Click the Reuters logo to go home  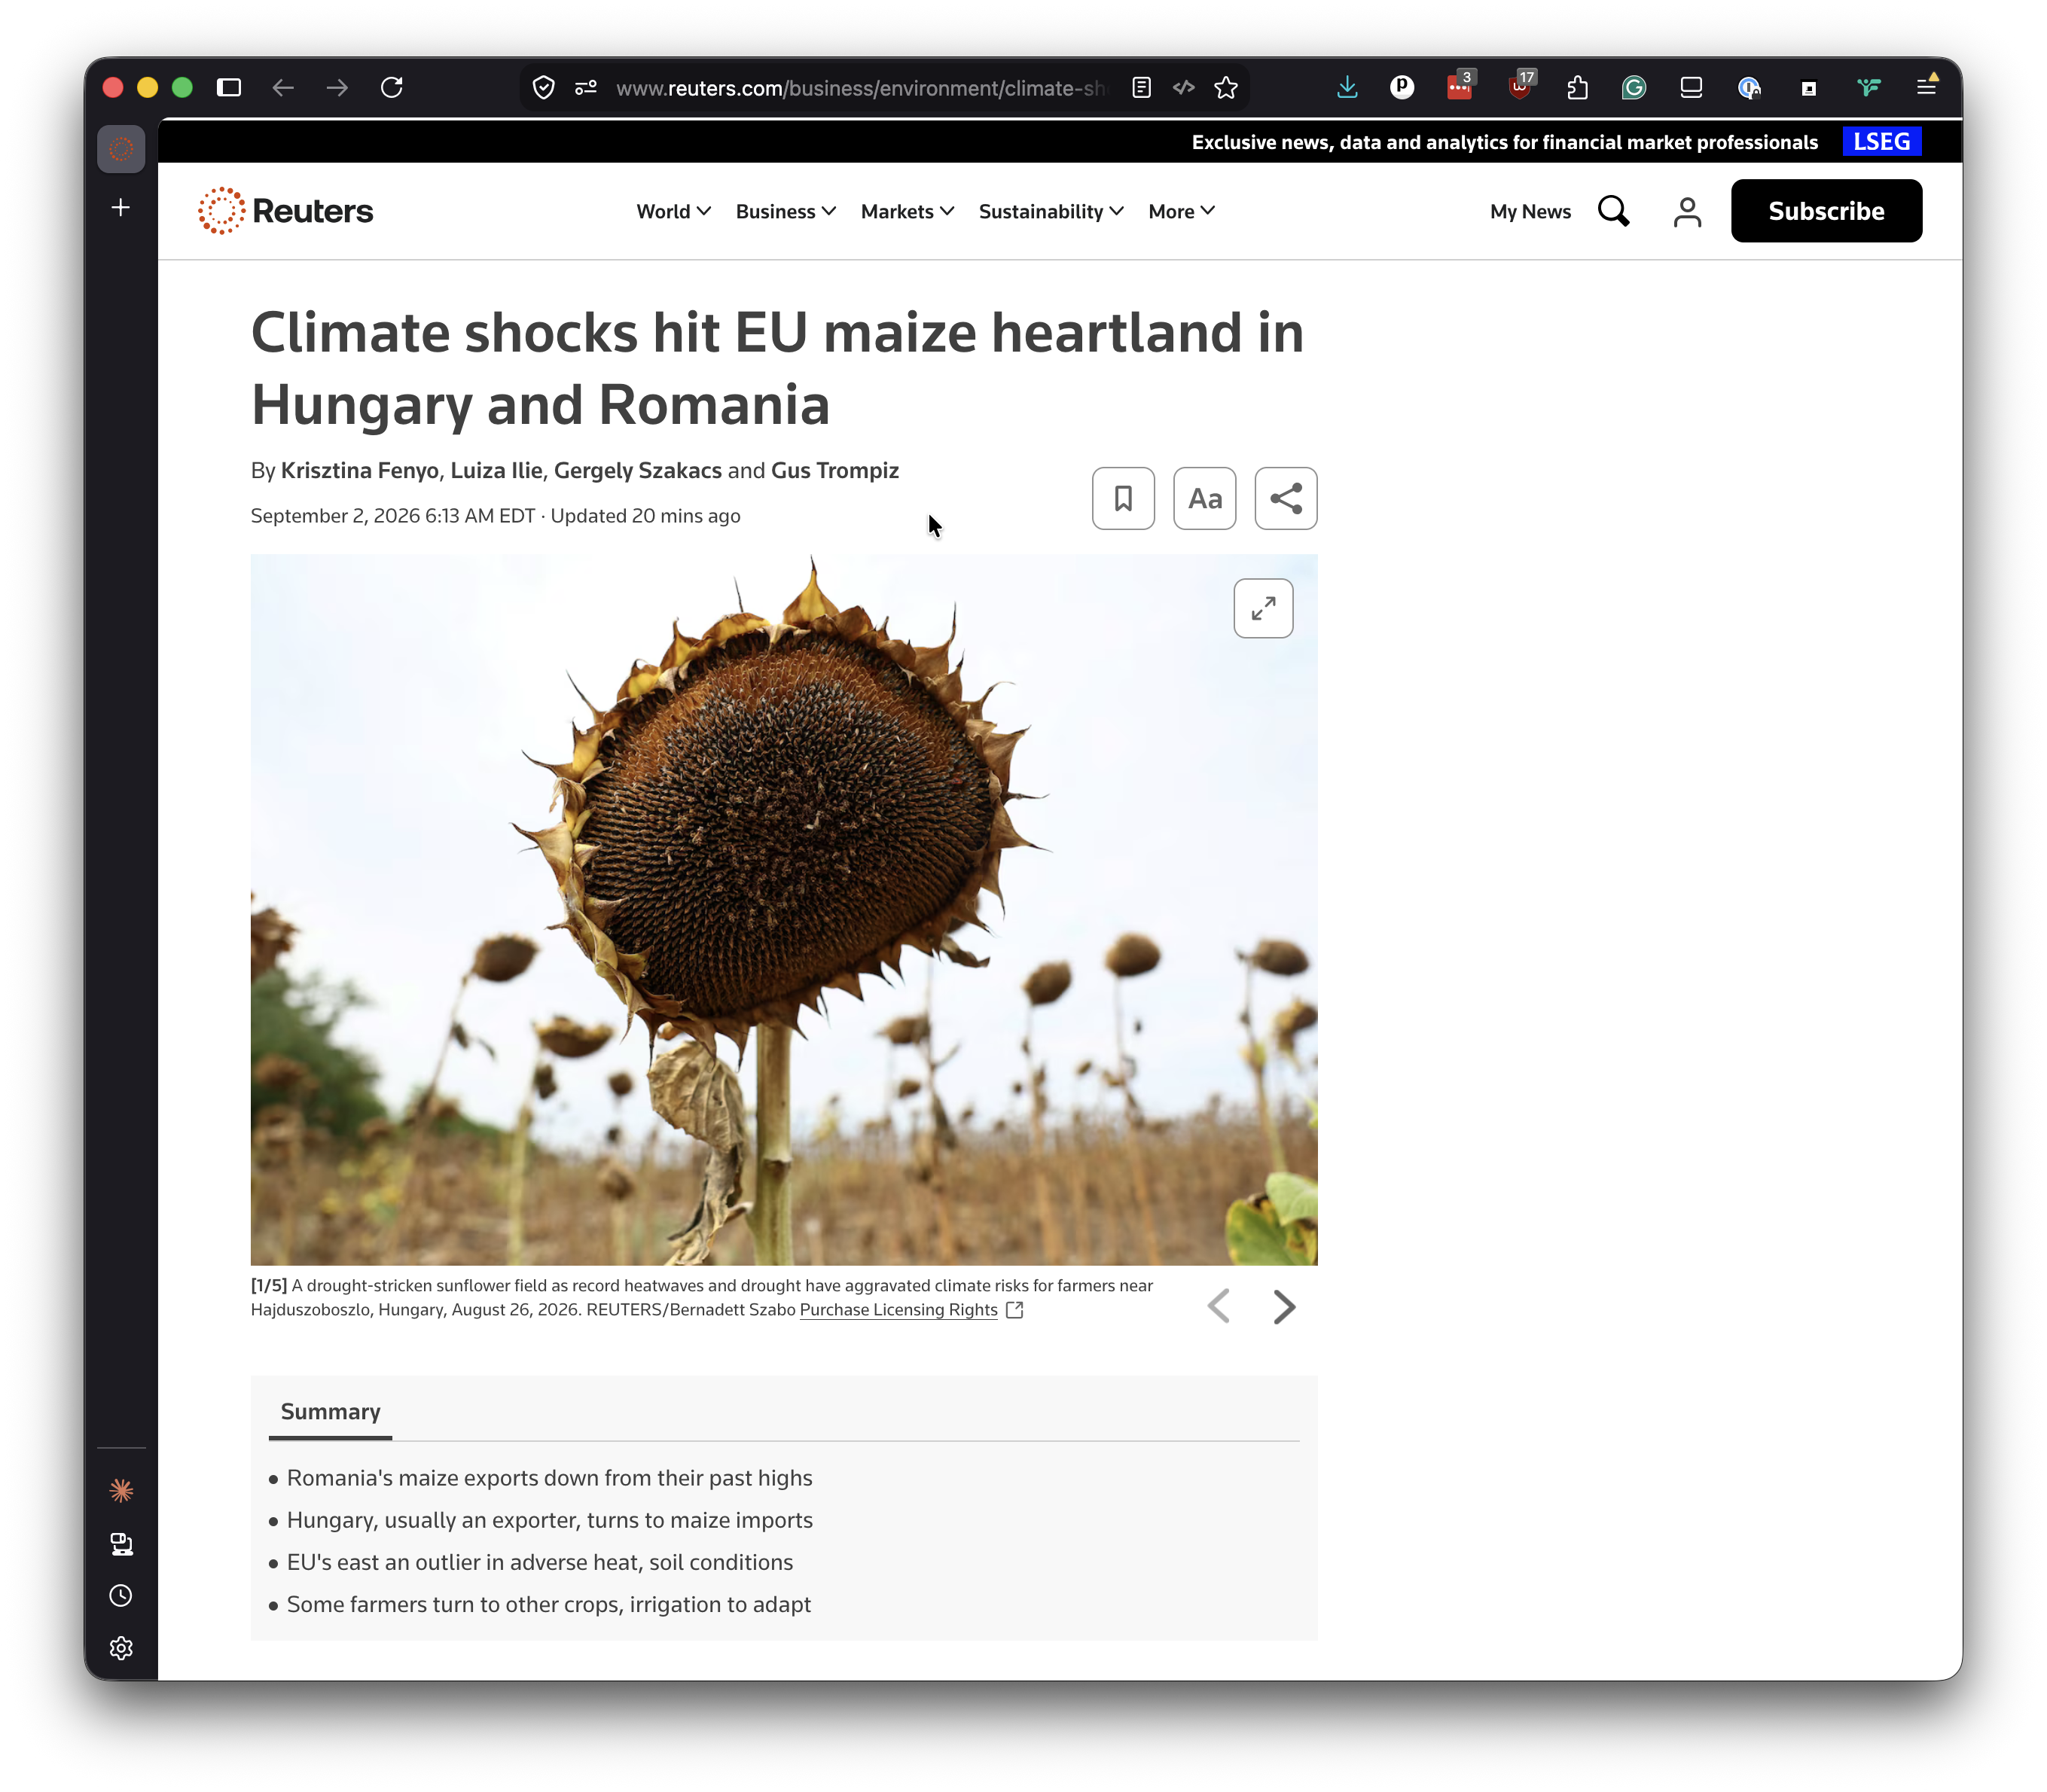pyautogui.click(x=286, y=211)
